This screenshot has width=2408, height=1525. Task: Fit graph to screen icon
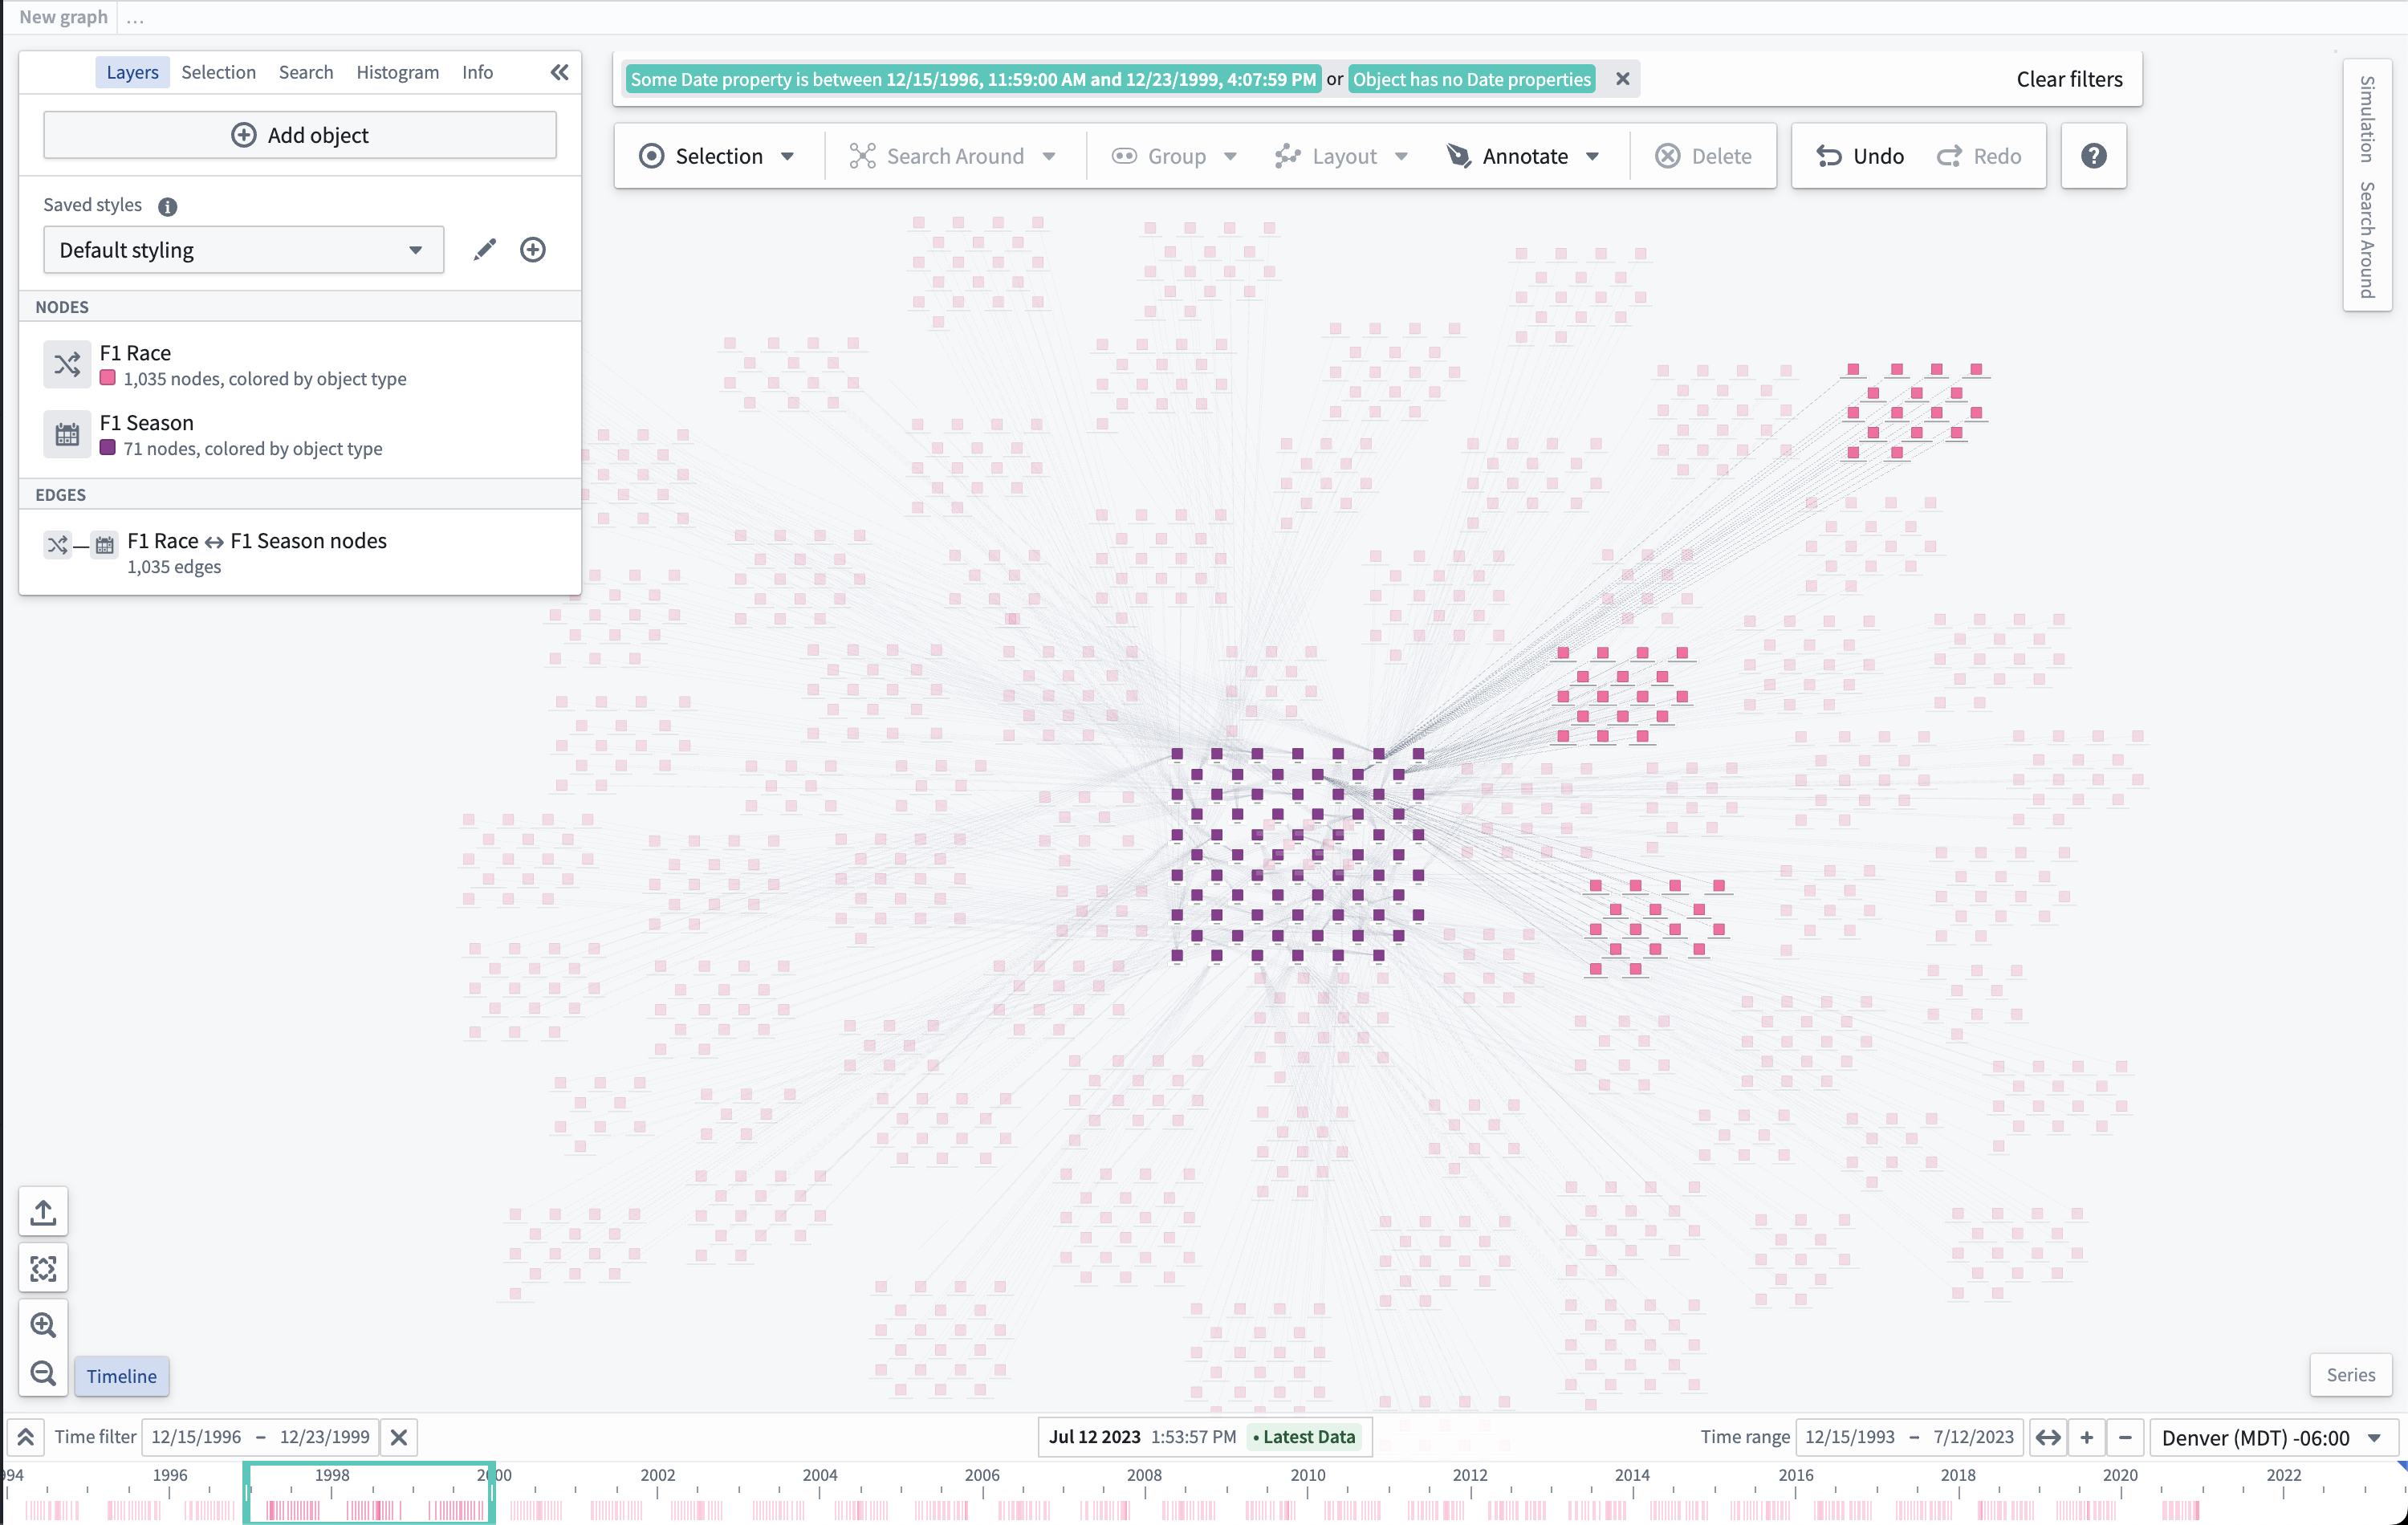[43, 1269]
